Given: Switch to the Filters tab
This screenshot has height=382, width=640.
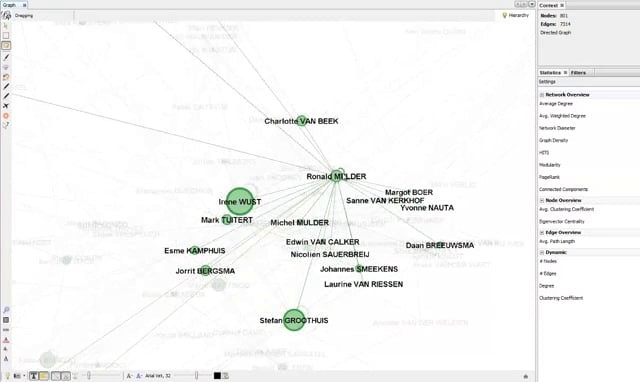Looking at the screenshot, I should 578,73.
